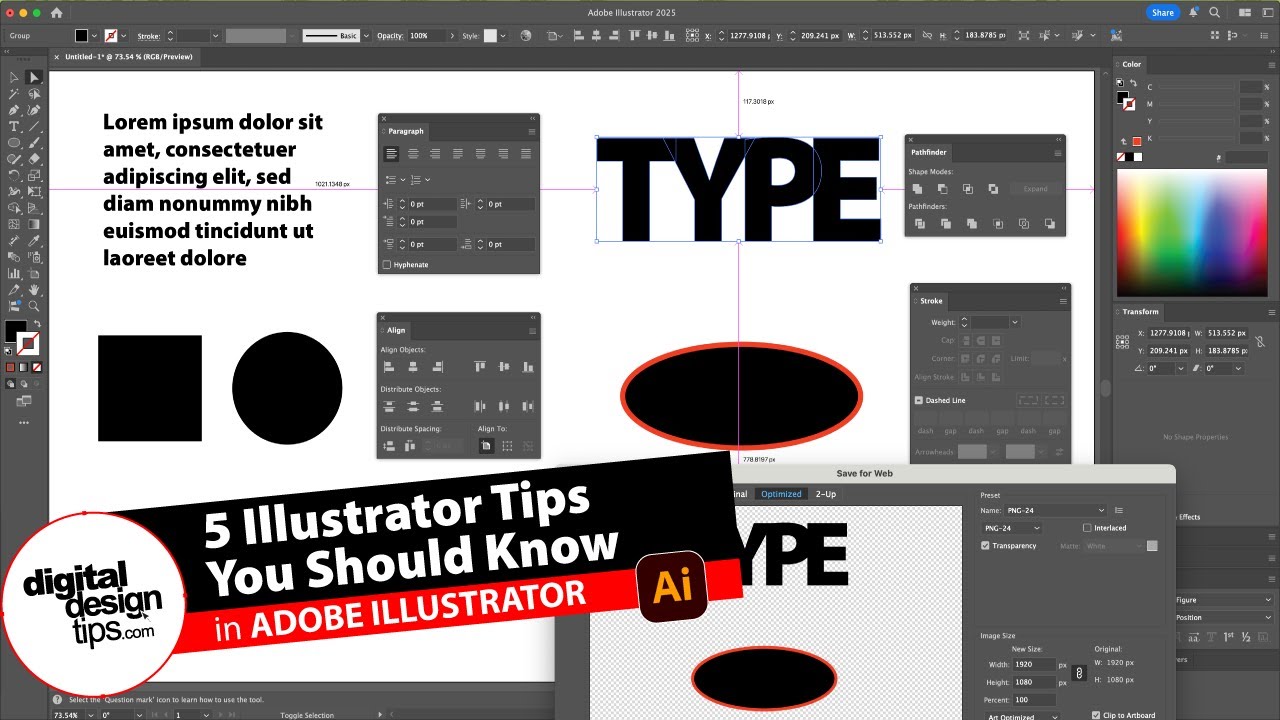Click the Share button
1280x720 pixels.
1162,13
